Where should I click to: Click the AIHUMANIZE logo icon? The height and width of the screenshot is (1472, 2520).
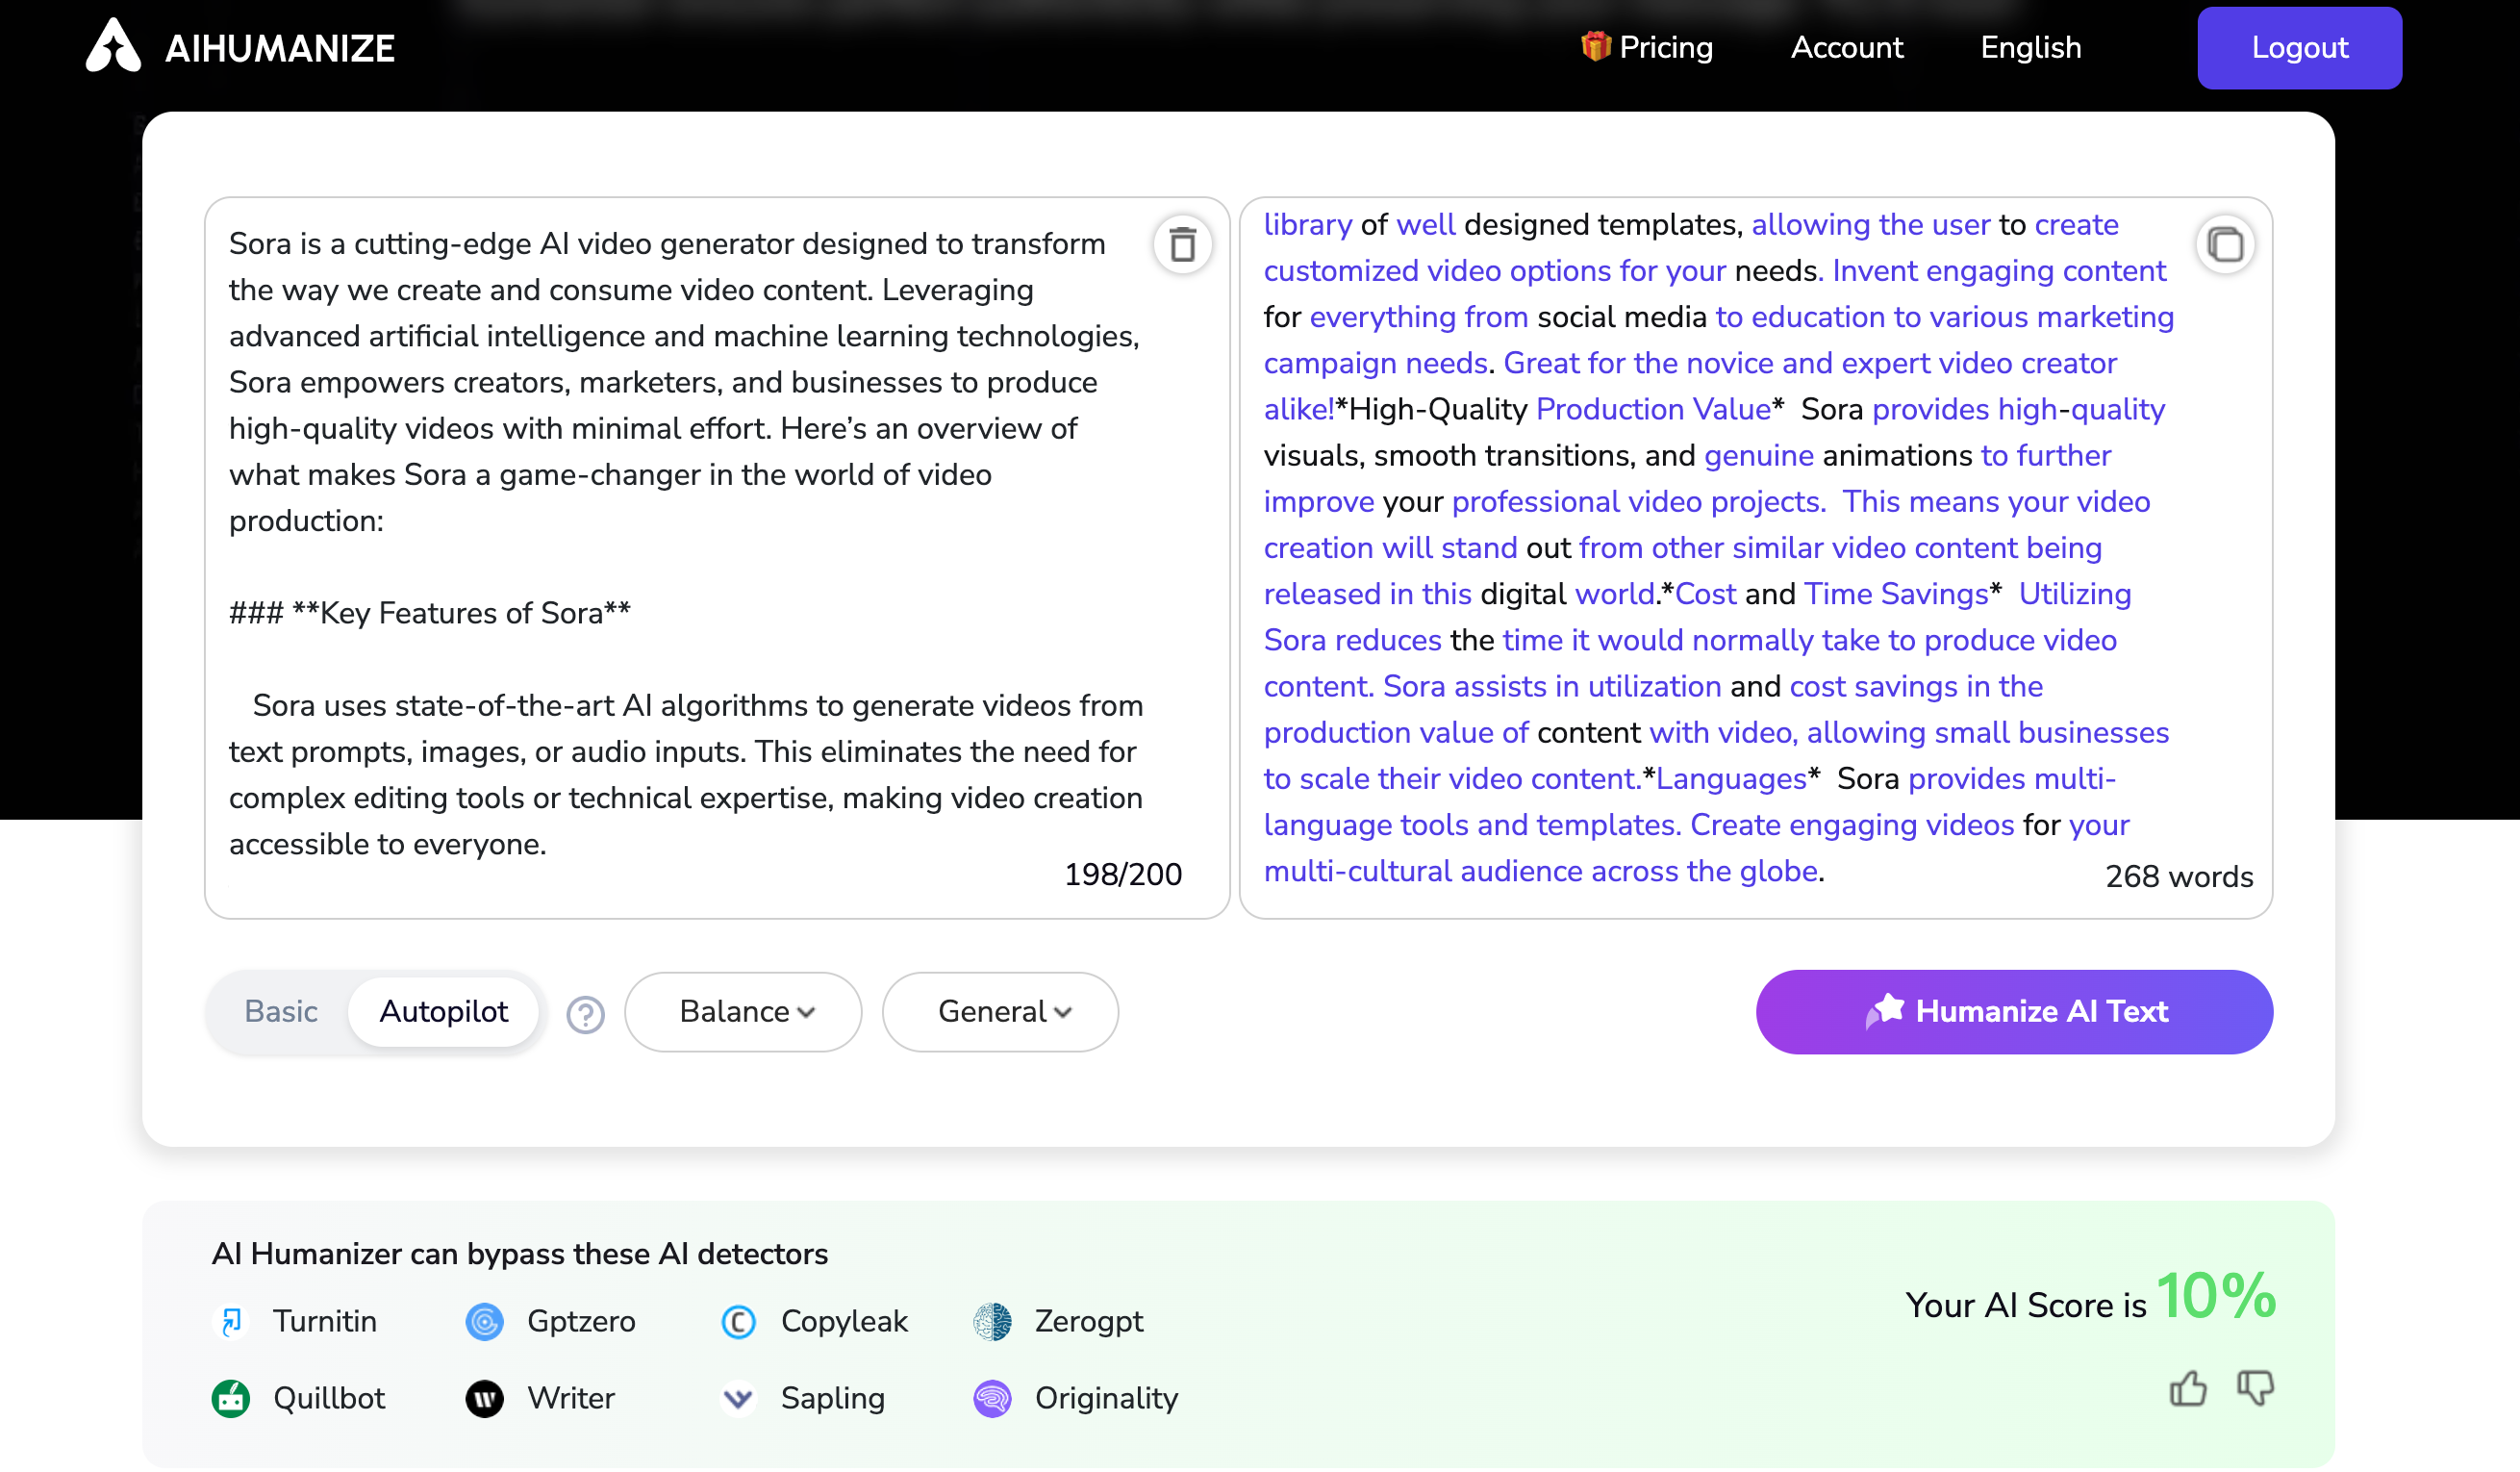tap(113, 46)
